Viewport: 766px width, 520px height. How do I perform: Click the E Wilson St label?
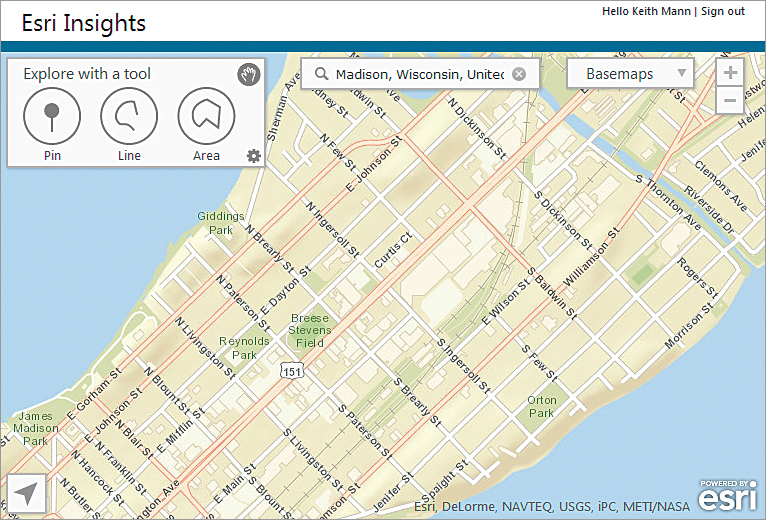(x=506, y=302)
